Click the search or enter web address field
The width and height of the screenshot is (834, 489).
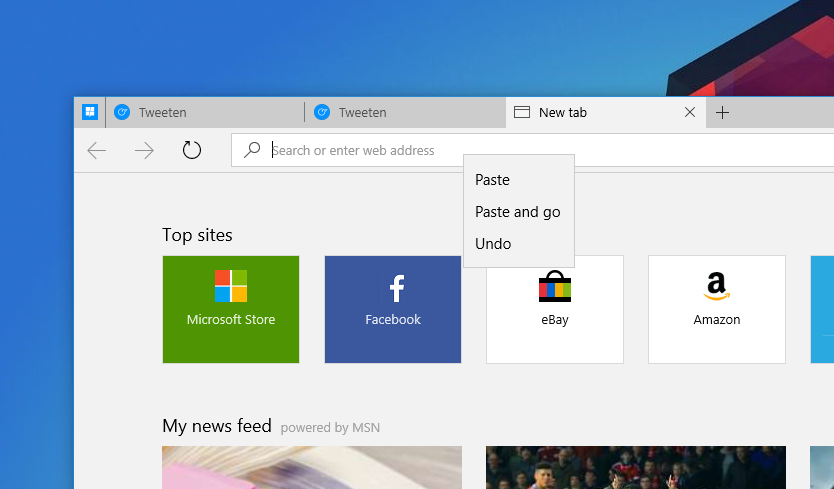(x=532, y=150)
